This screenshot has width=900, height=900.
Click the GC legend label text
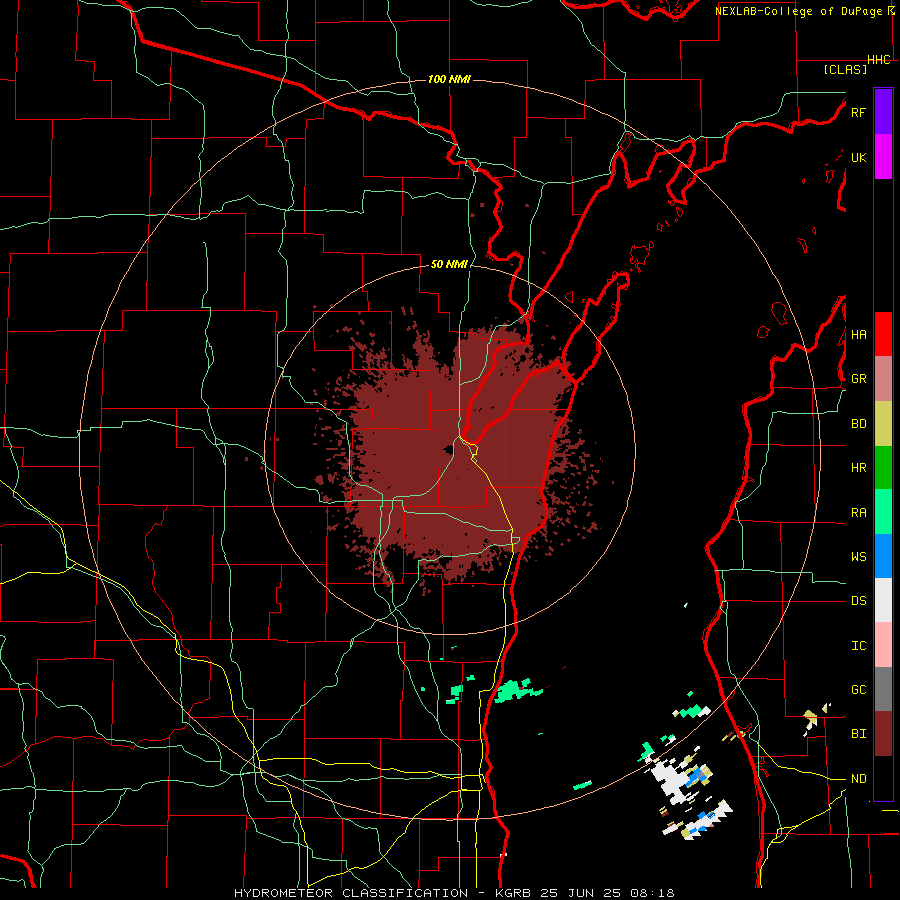point(858,690)
